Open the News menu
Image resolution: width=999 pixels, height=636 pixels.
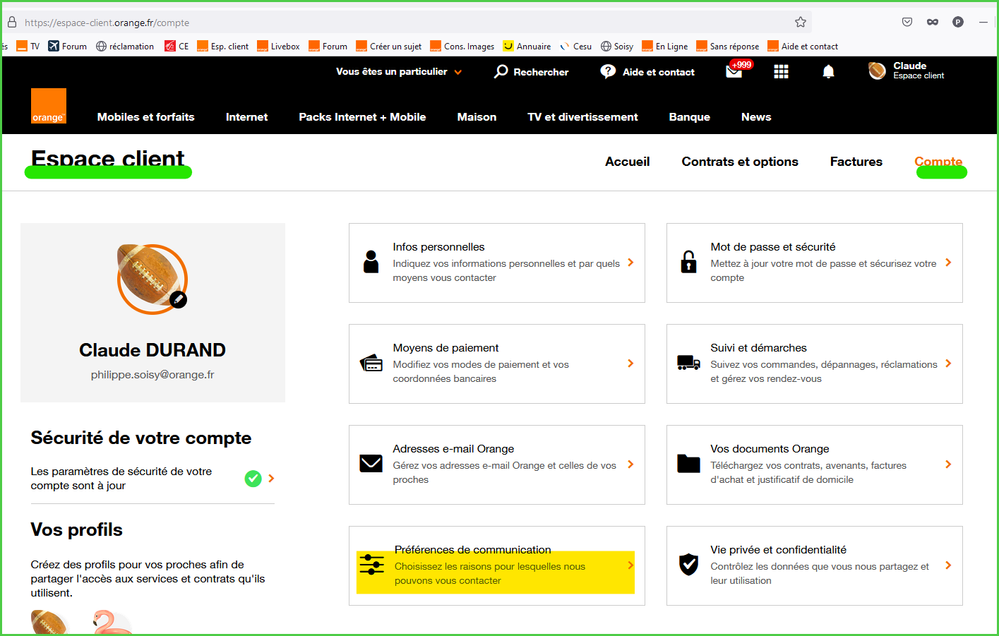pos(756,117)
